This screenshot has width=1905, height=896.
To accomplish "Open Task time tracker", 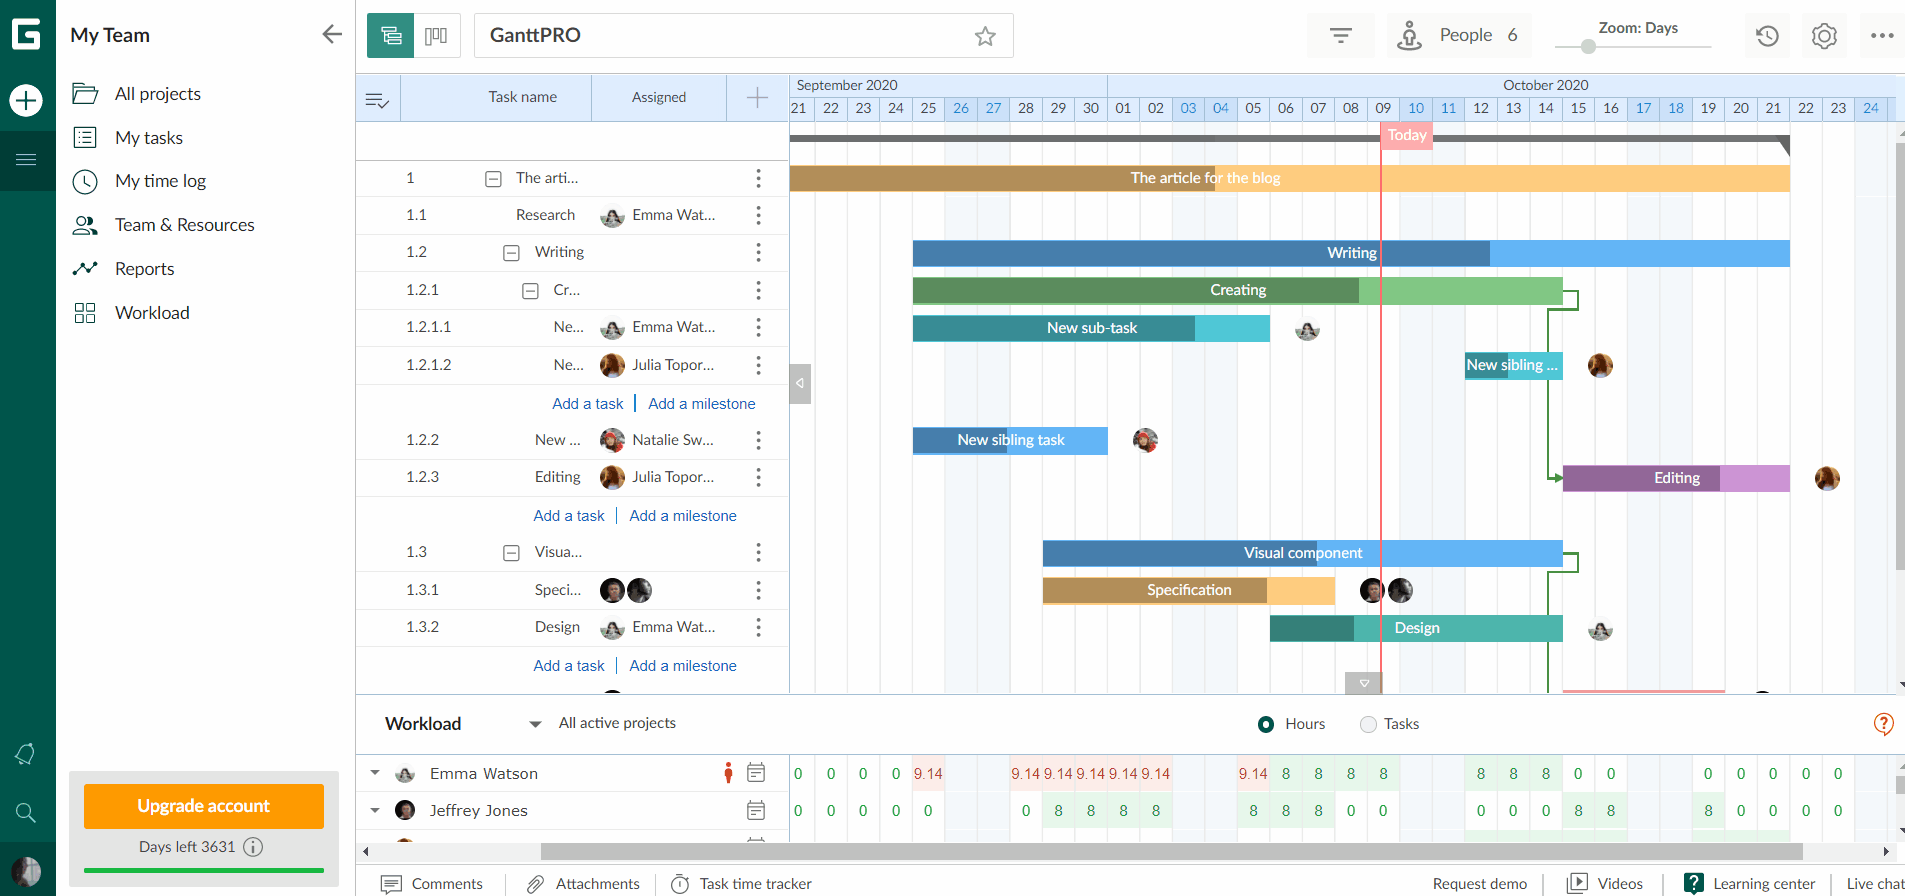I will 741,884.
